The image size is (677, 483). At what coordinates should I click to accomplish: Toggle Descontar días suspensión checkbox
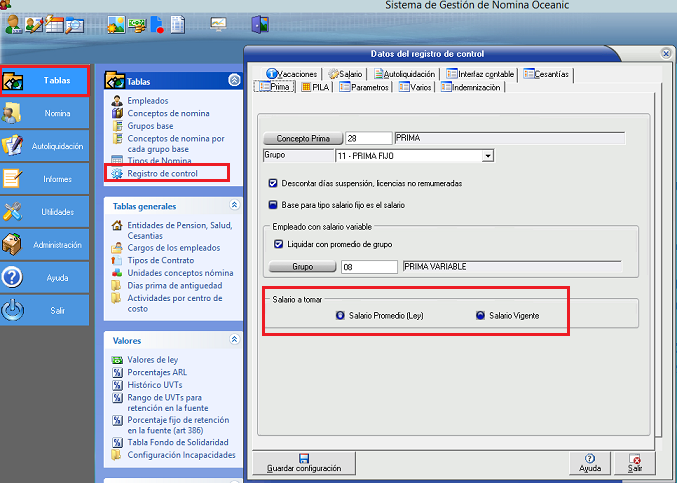point(273,183)
